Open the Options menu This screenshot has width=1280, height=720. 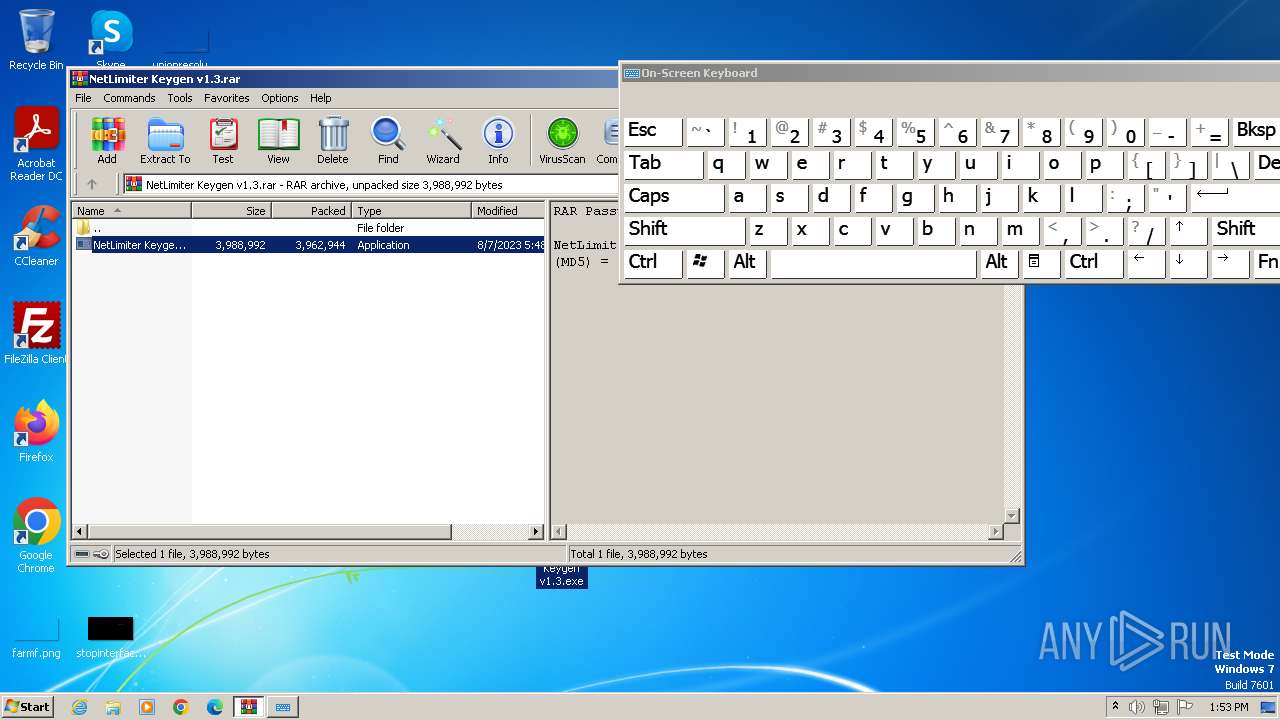(x=280, y=98)
